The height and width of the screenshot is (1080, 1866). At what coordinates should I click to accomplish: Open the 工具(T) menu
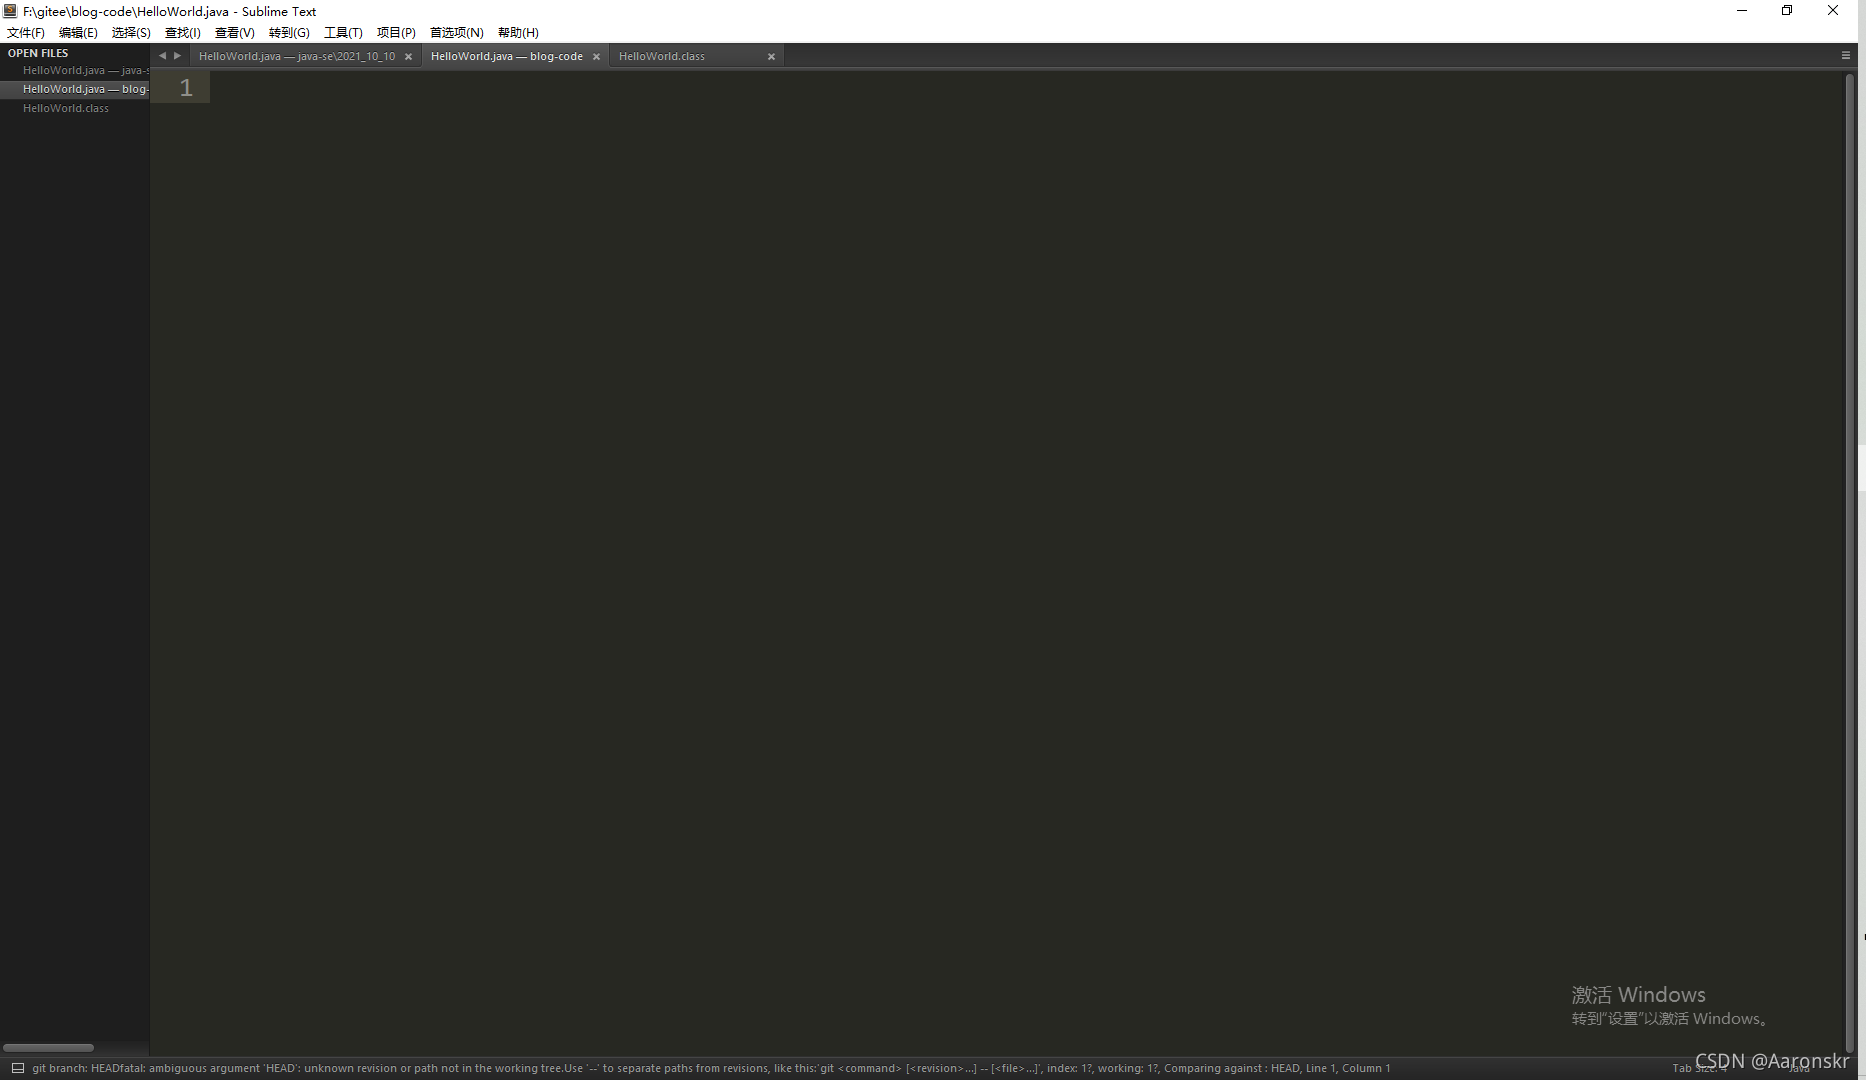[343, 32]
